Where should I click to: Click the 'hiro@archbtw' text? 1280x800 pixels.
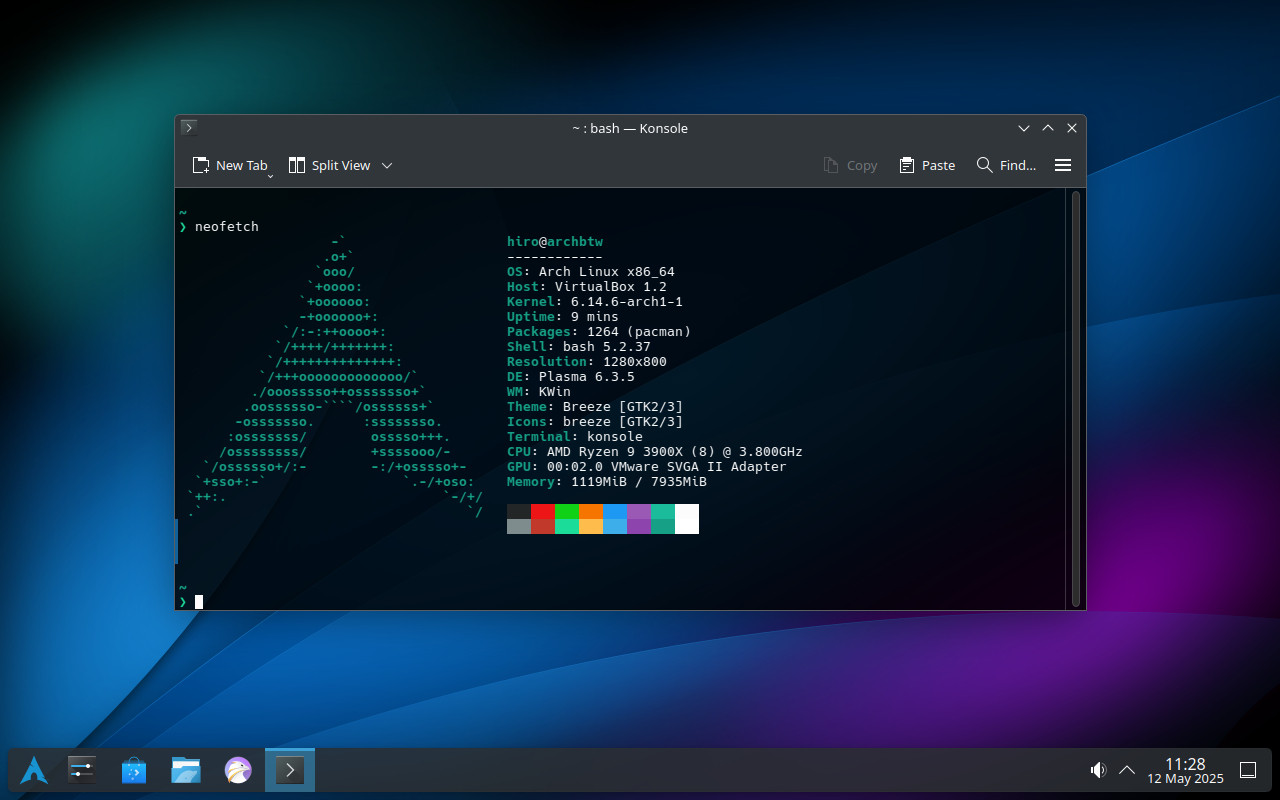click(555, 242)
